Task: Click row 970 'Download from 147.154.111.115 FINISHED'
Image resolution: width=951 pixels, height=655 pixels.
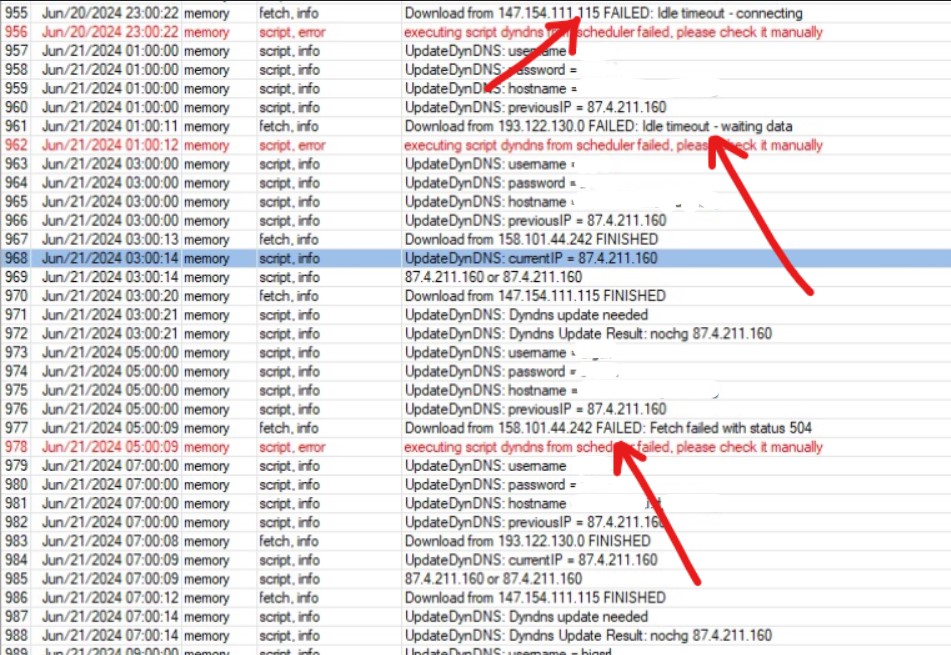Action: click(535, 295)
